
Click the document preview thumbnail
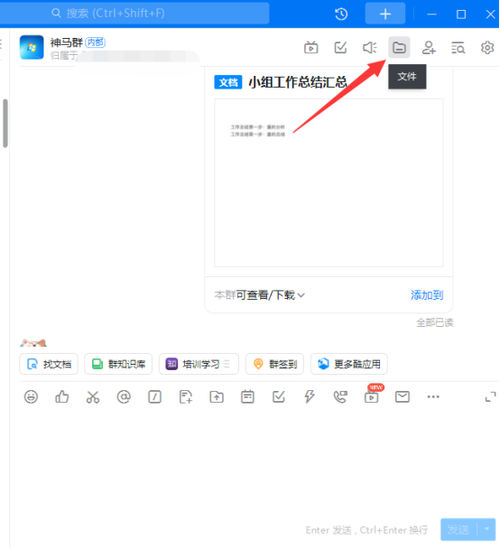click(x=328, y=183)
